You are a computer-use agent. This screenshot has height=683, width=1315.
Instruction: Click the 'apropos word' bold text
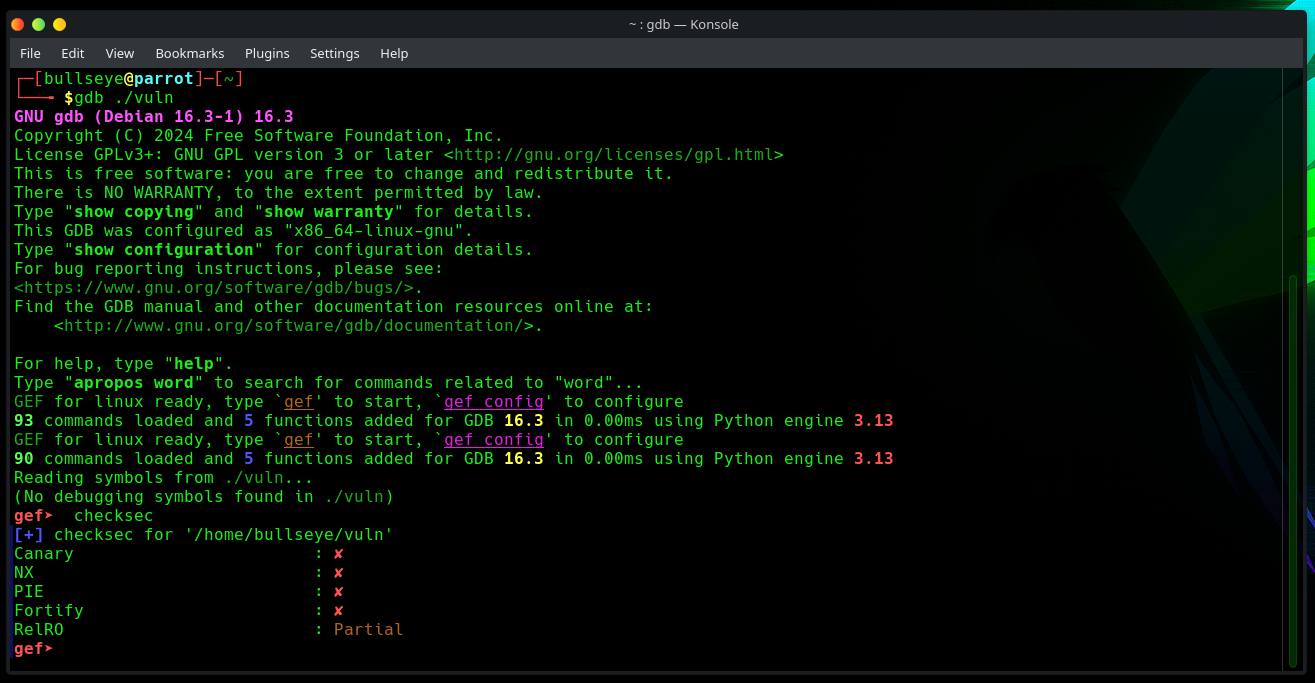(x=134, y=383)
